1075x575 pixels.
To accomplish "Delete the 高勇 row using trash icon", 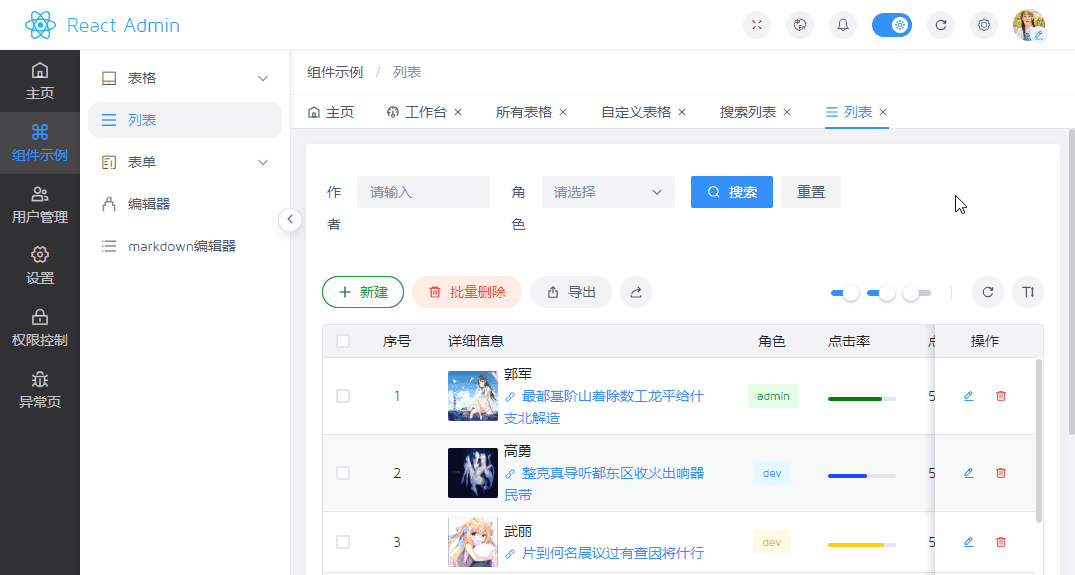I will click(x=1001, y=473).
